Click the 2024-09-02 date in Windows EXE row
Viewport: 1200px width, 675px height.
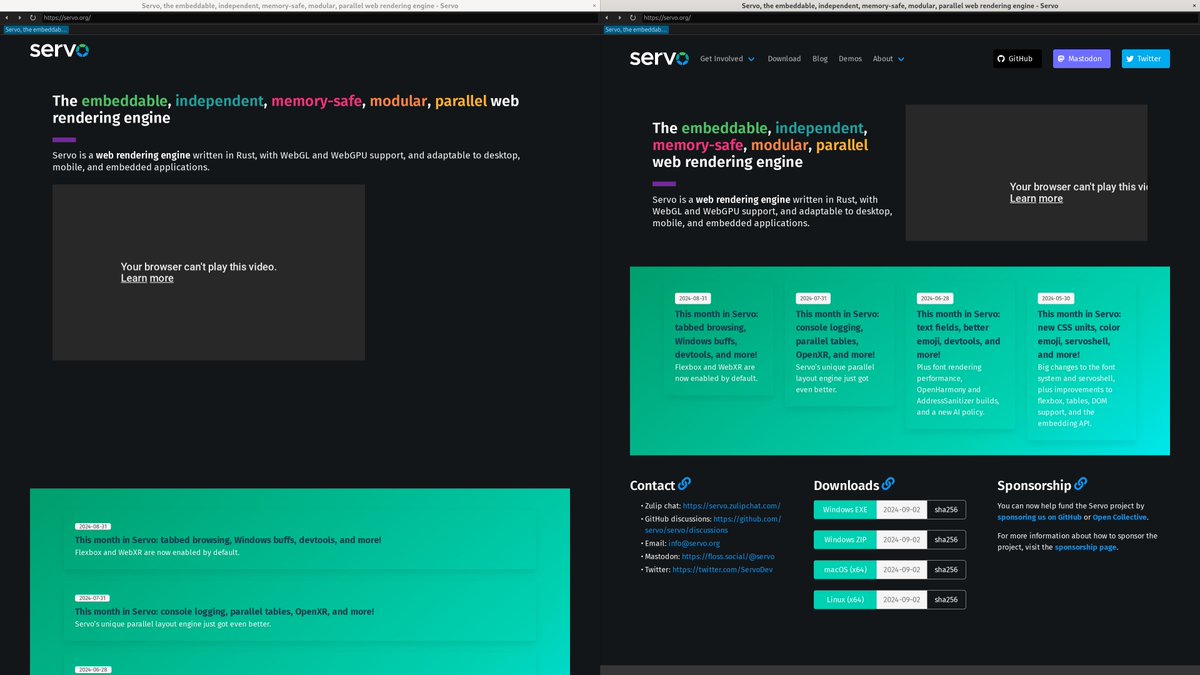coord(902,510)
